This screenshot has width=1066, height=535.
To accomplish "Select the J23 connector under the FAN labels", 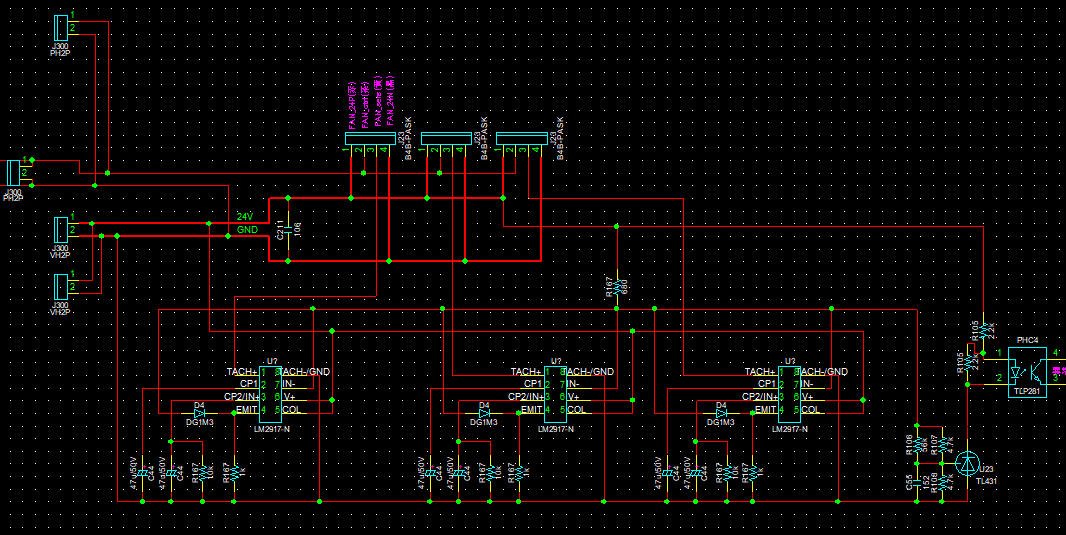I will pos(370,139).
